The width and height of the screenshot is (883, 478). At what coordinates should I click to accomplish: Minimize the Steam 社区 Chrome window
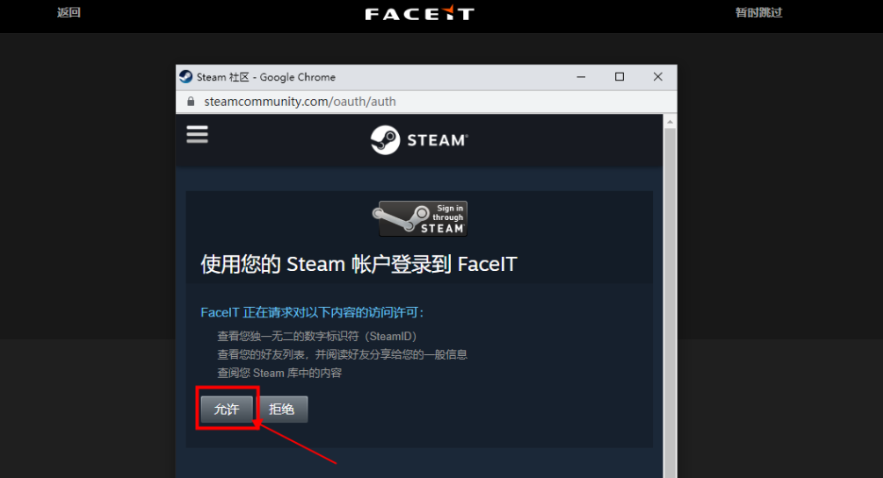click(580, 77)
